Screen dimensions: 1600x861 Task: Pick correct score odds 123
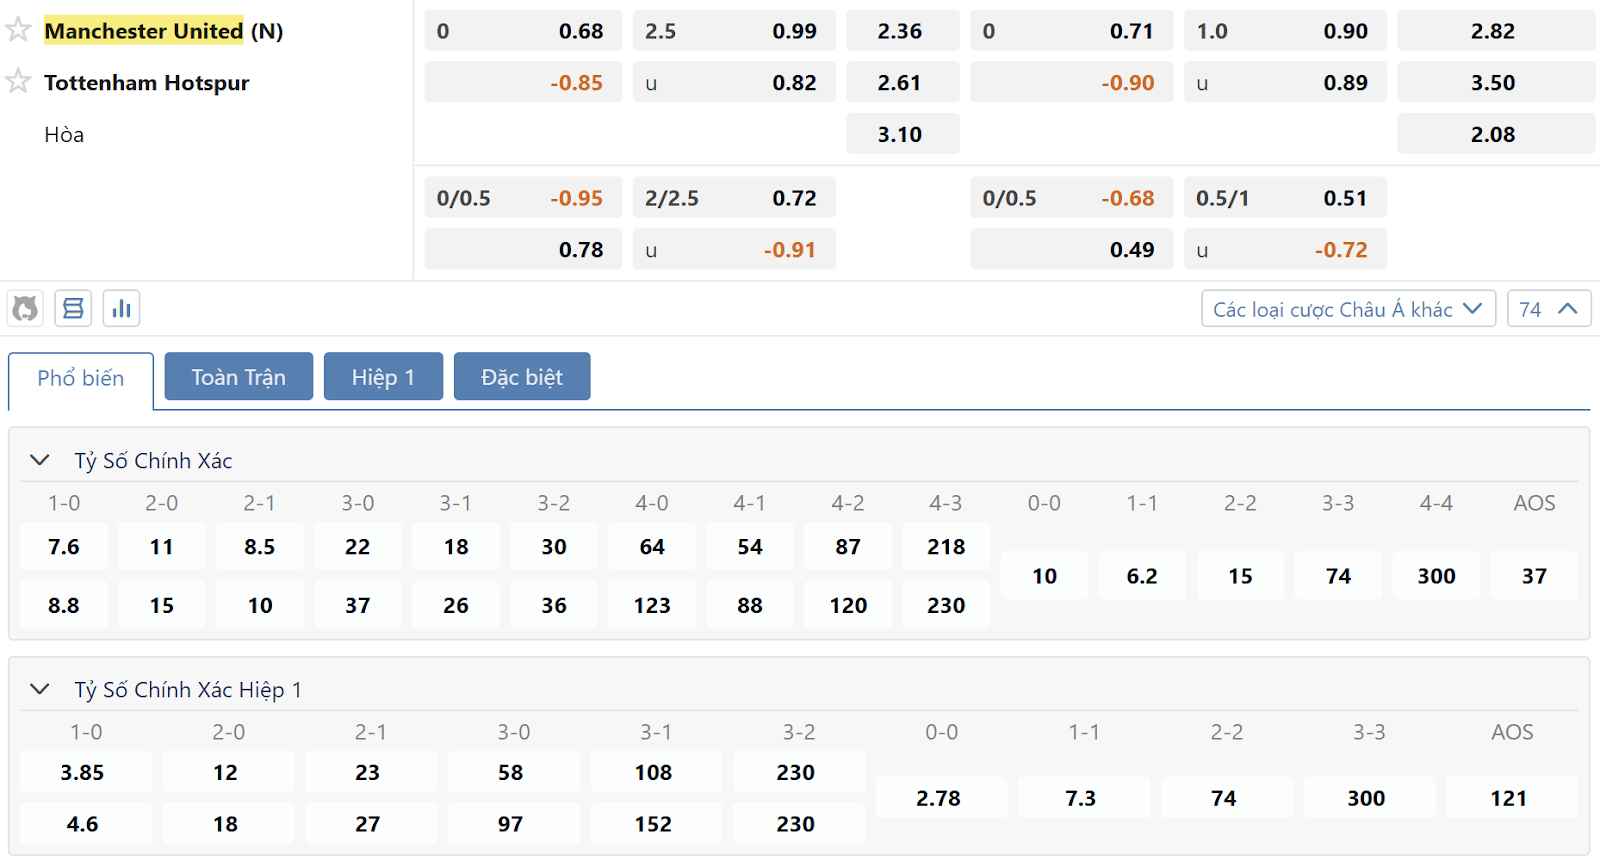[652, 605]
